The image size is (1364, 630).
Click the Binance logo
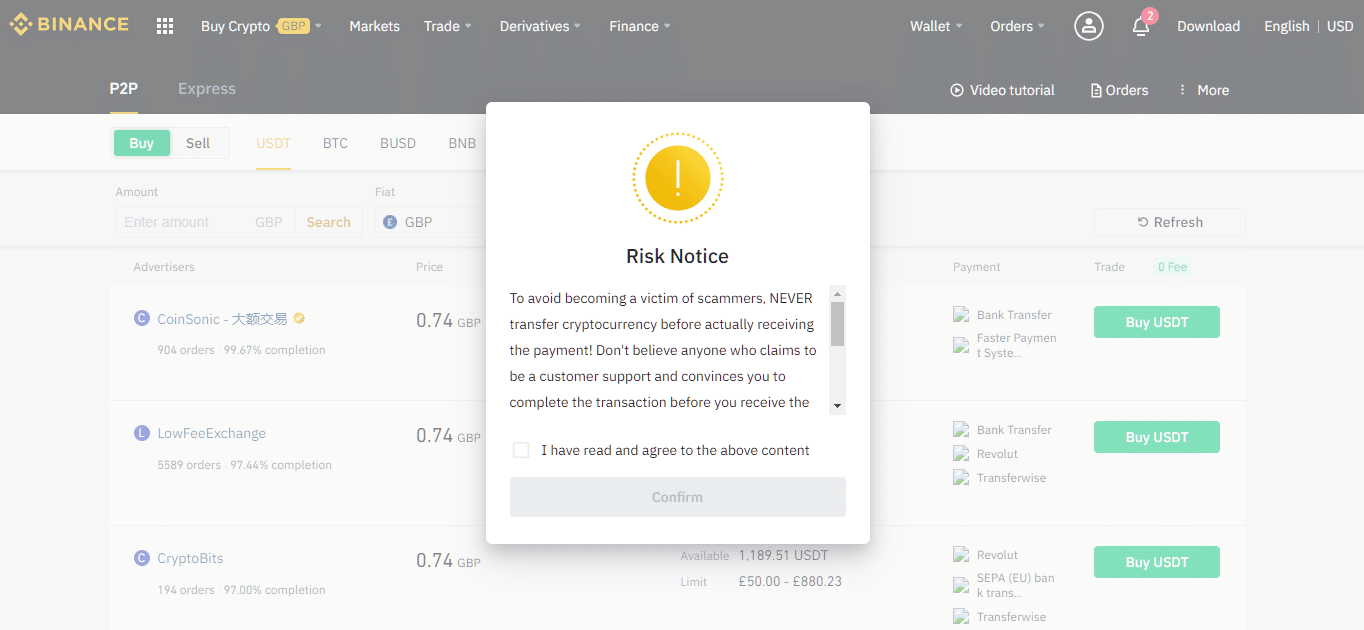coord(69,24)
